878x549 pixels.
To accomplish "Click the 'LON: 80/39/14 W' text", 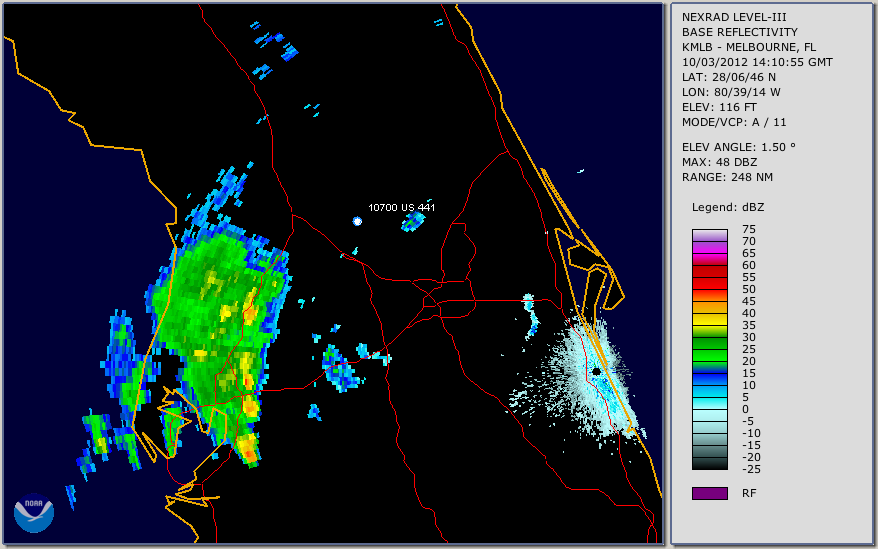I will click(731, 92).
